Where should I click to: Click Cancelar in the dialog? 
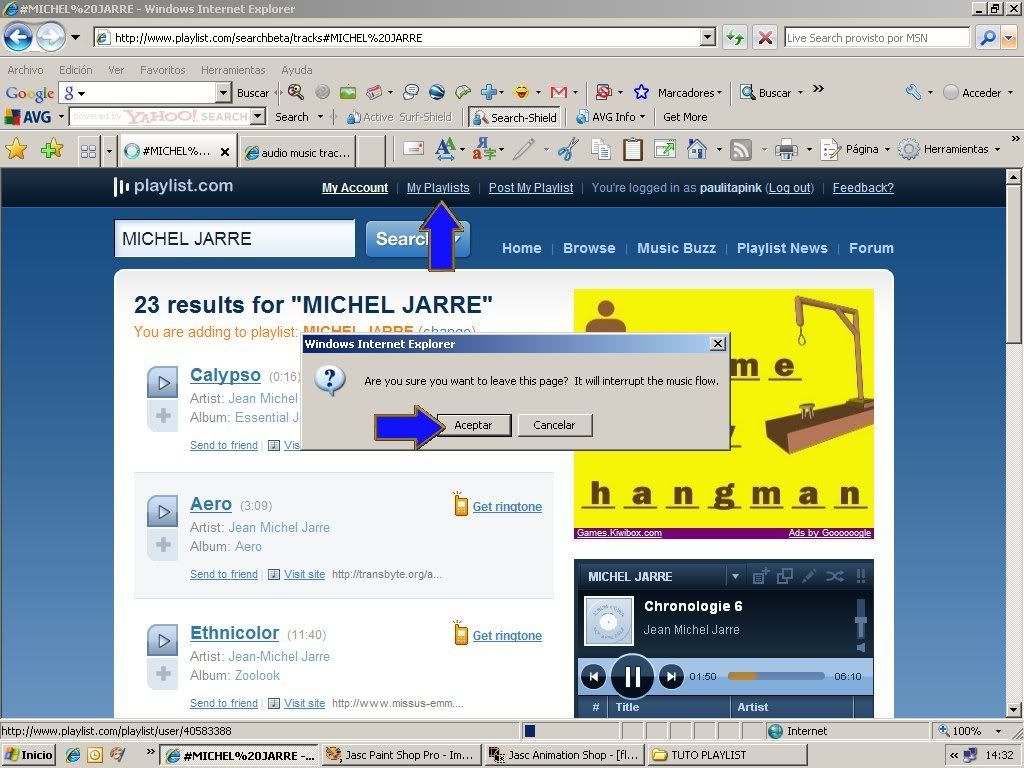[x=554, y=425]
